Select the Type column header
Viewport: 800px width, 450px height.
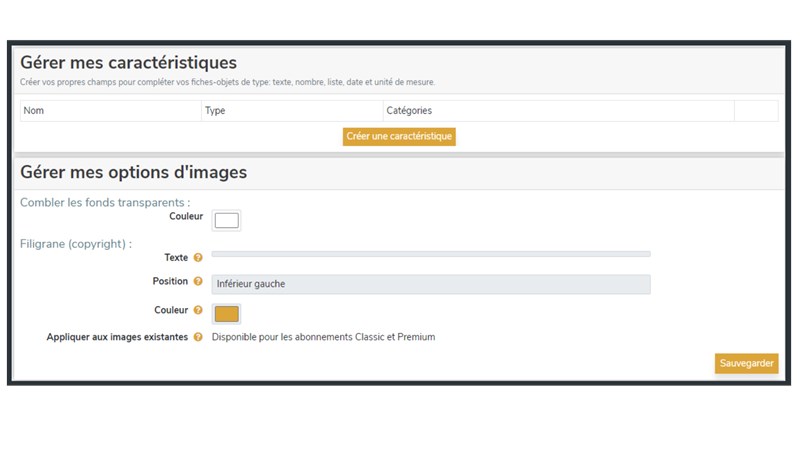pyautogui.click(x=292, y=111)
